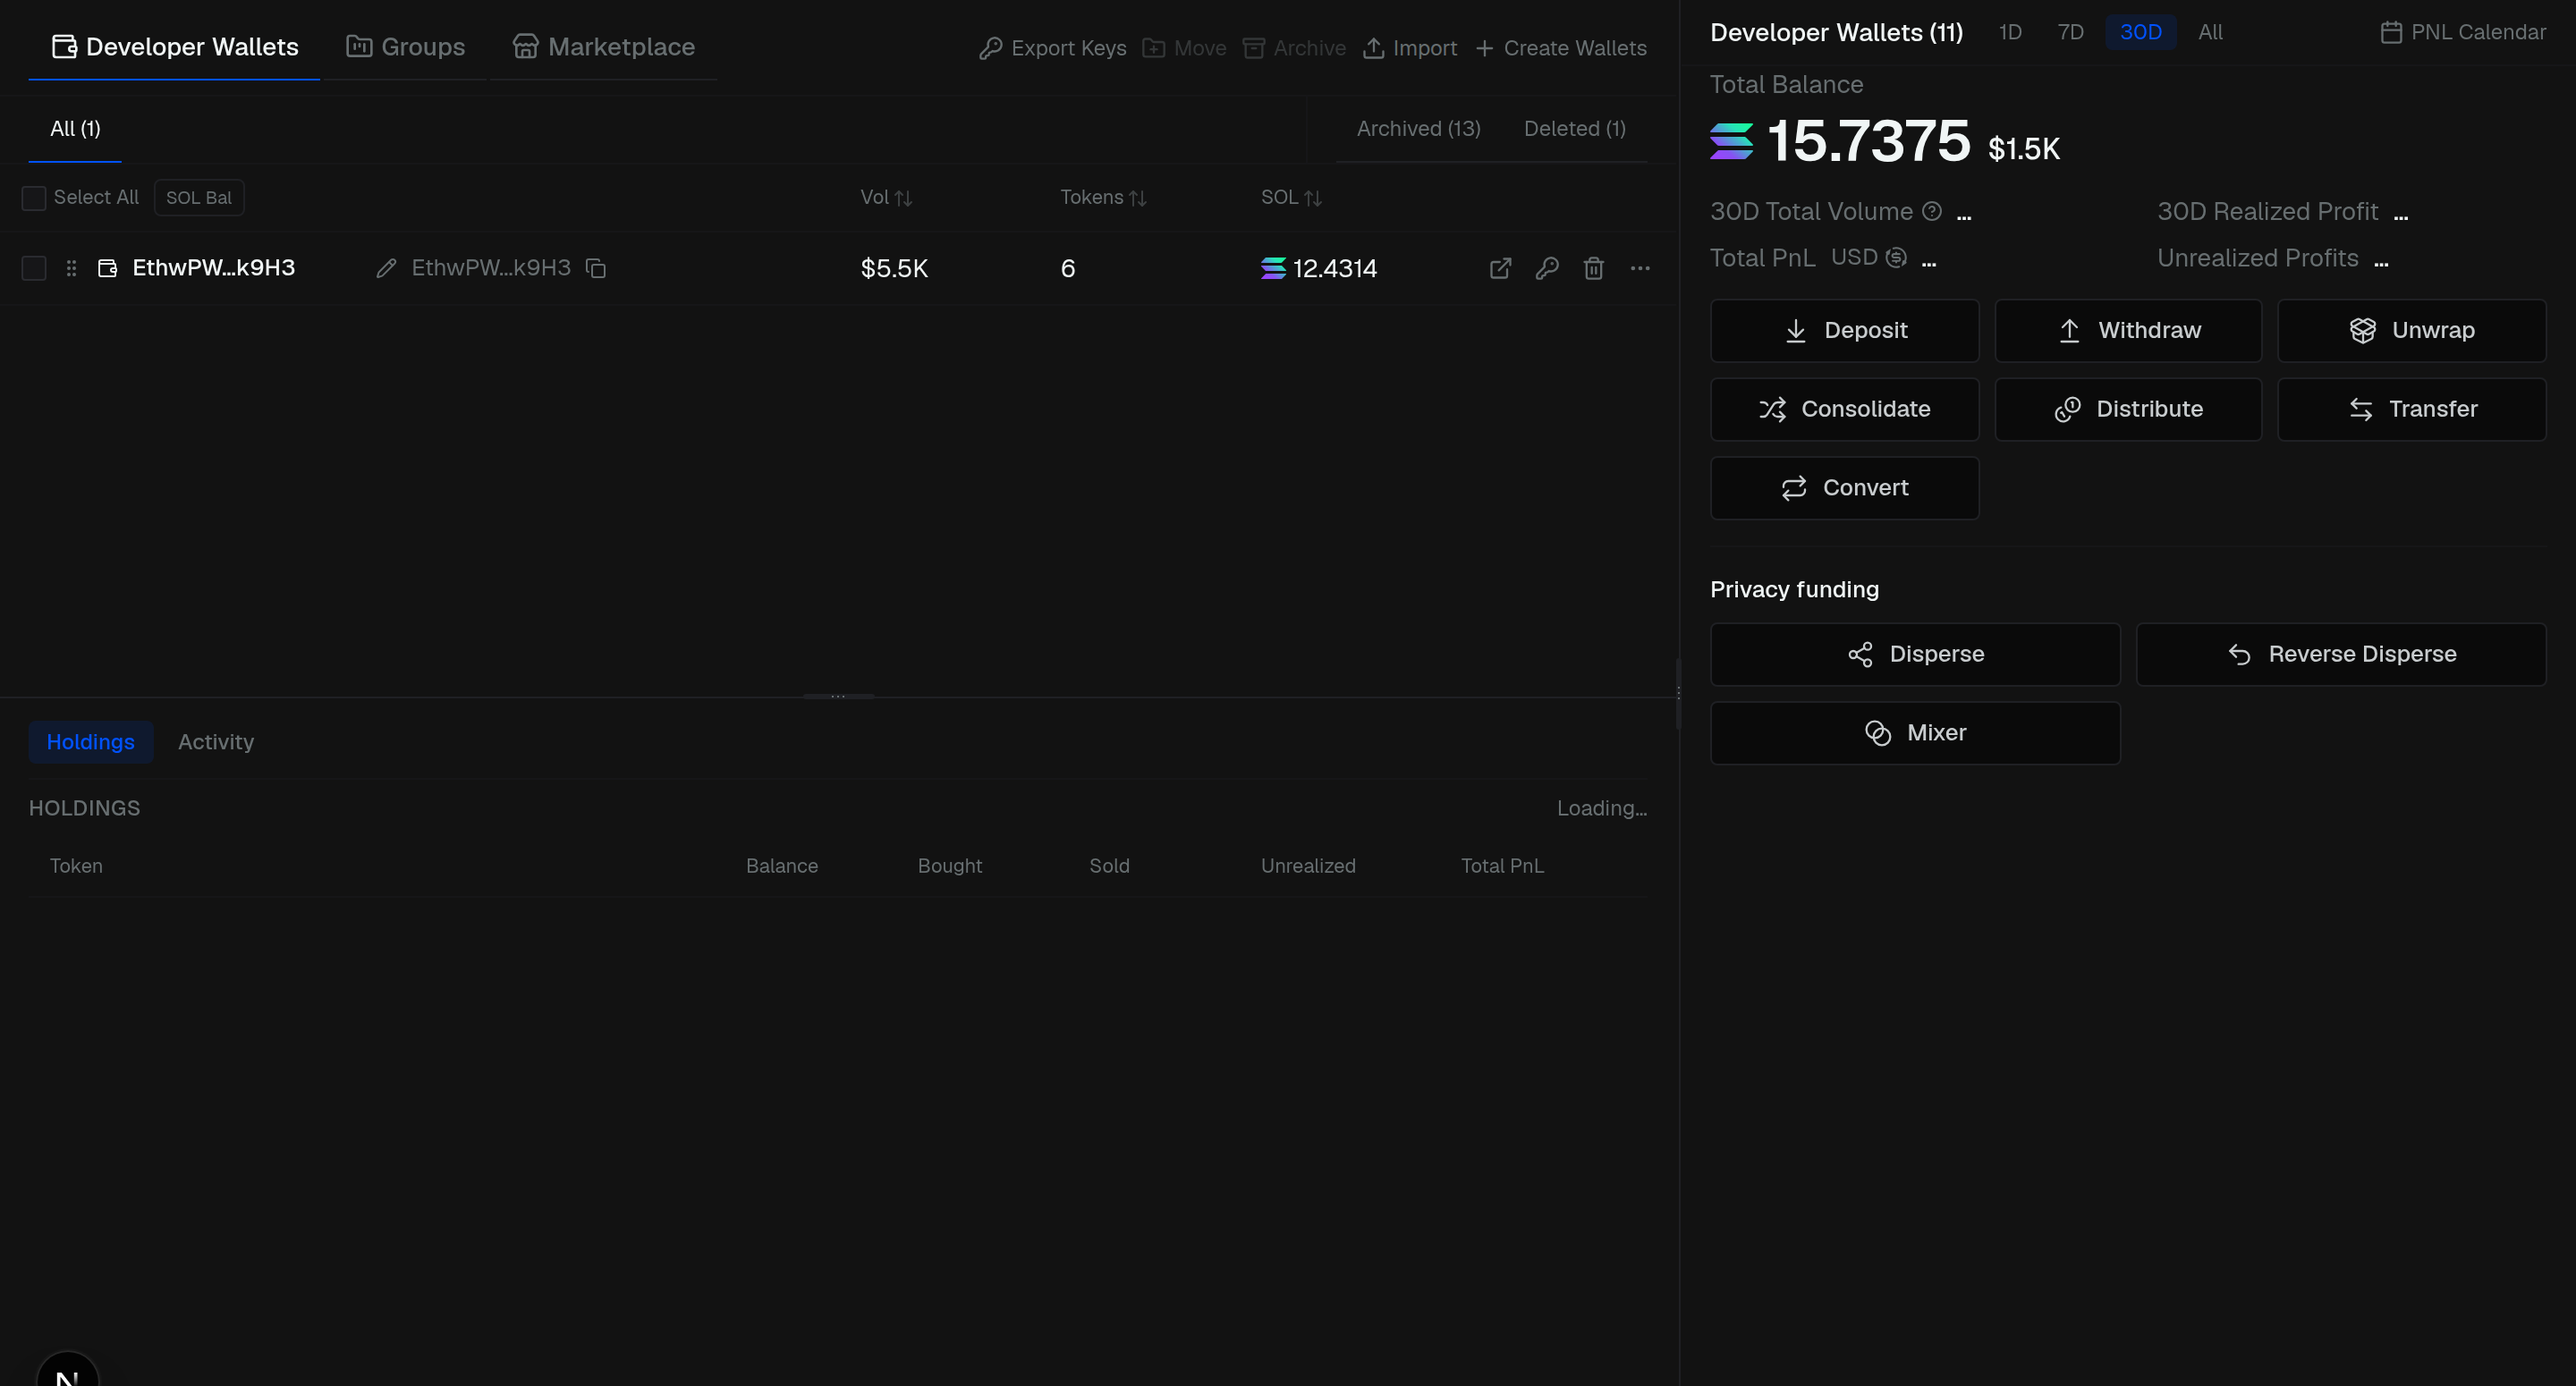Click the Sold column header
2576x1386 pixels.
tap(1109, 866)
